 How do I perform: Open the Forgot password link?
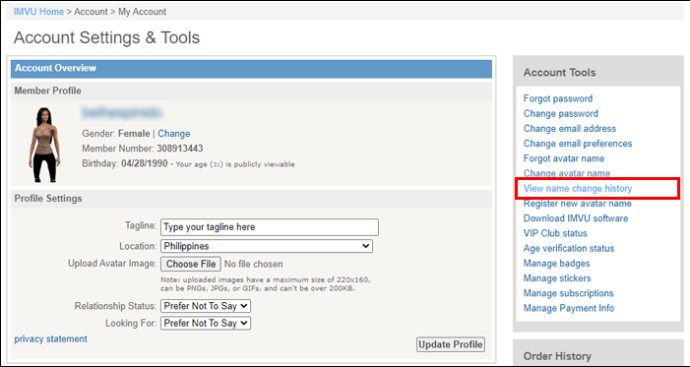tap(558, 99)
